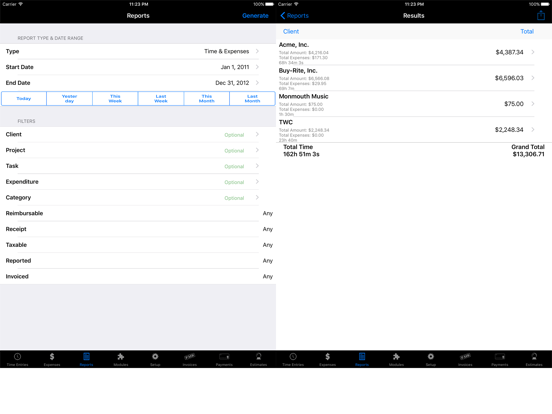The image size is (552, 414).
Task: Open Time Entries tab on Reports screen
Action: pos(17,359)
